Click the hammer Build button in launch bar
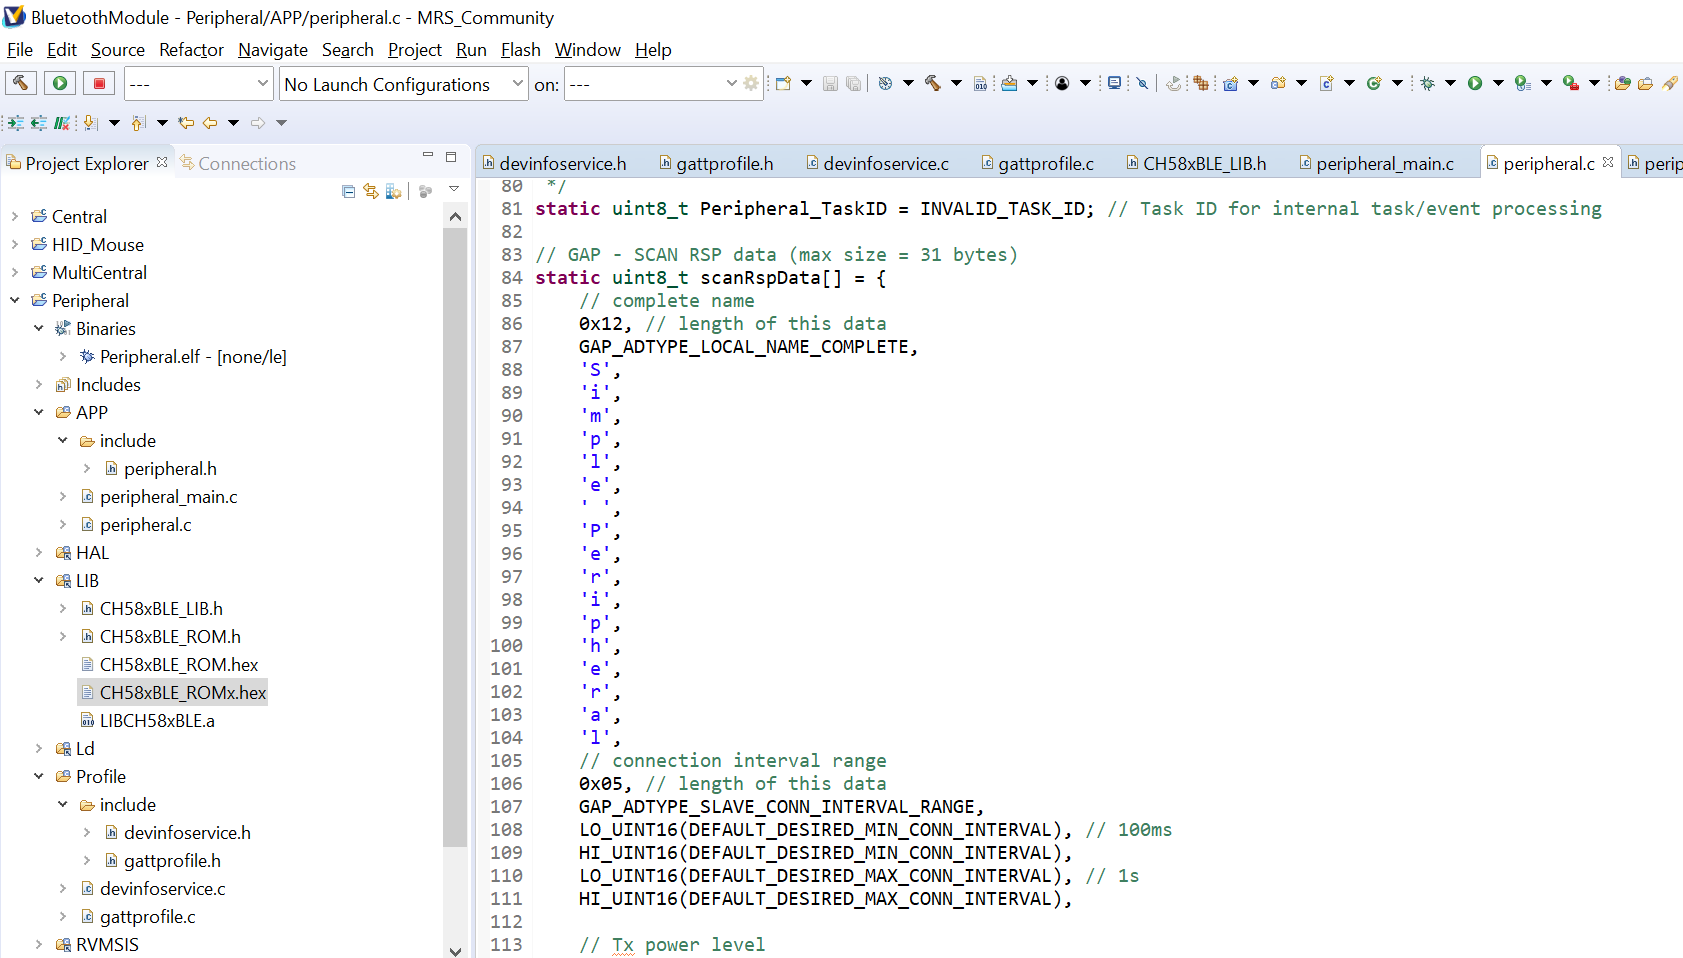This screenshot has height=958, width=1683. 21,83
